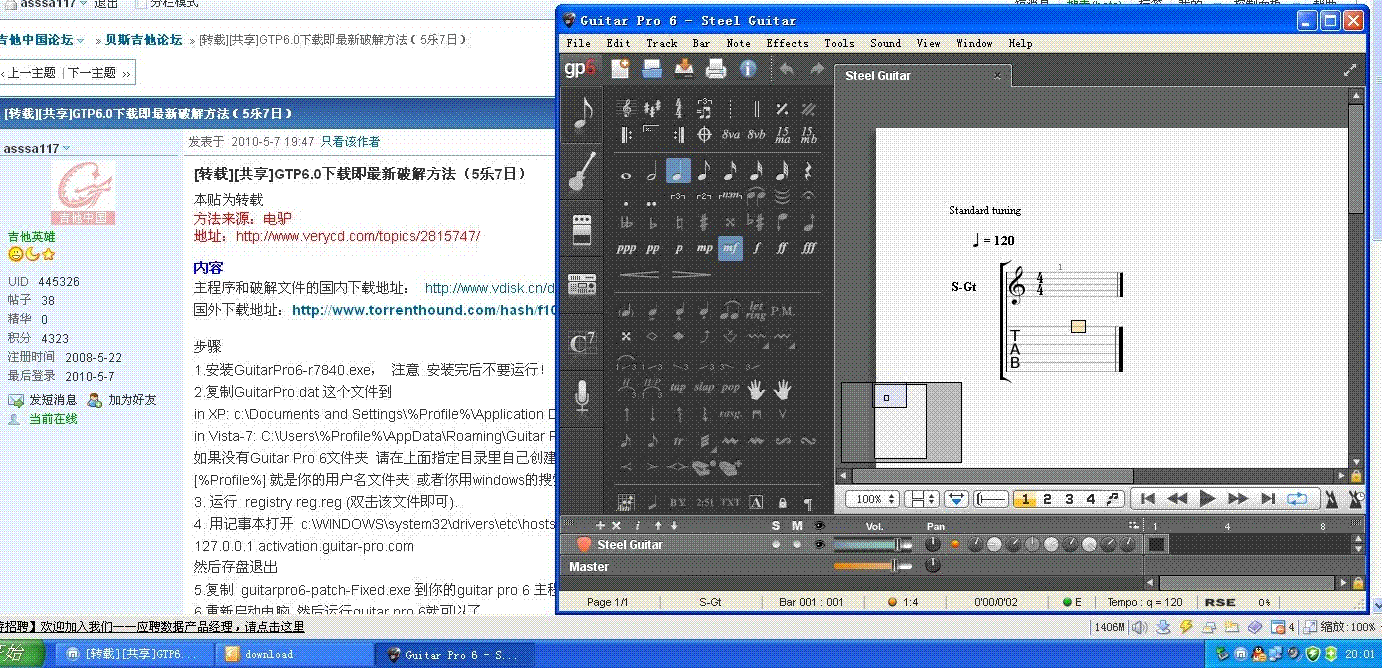
Task: Choose the treble clef icon in the palette
Action: point(627,108)
